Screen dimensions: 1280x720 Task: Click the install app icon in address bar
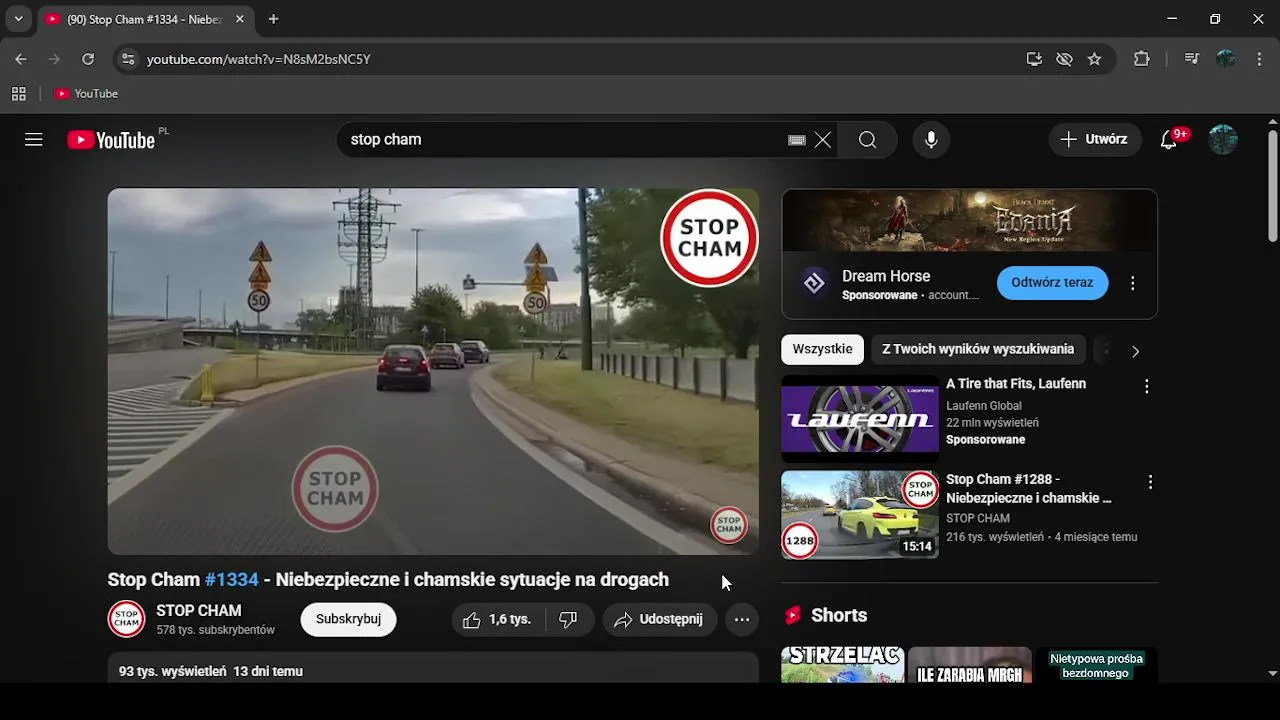[x=1034, y=59]
